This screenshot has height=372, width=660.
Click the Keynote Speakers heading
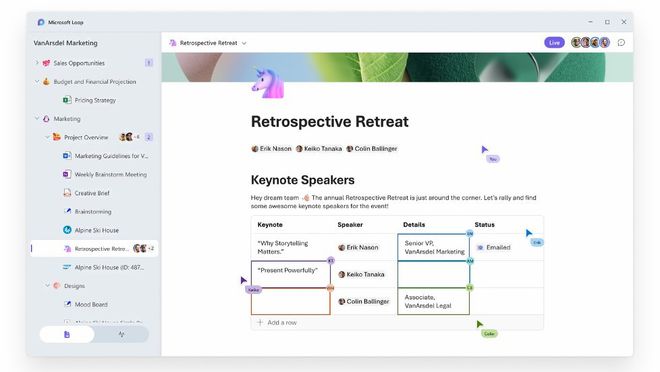click(303, 180)
